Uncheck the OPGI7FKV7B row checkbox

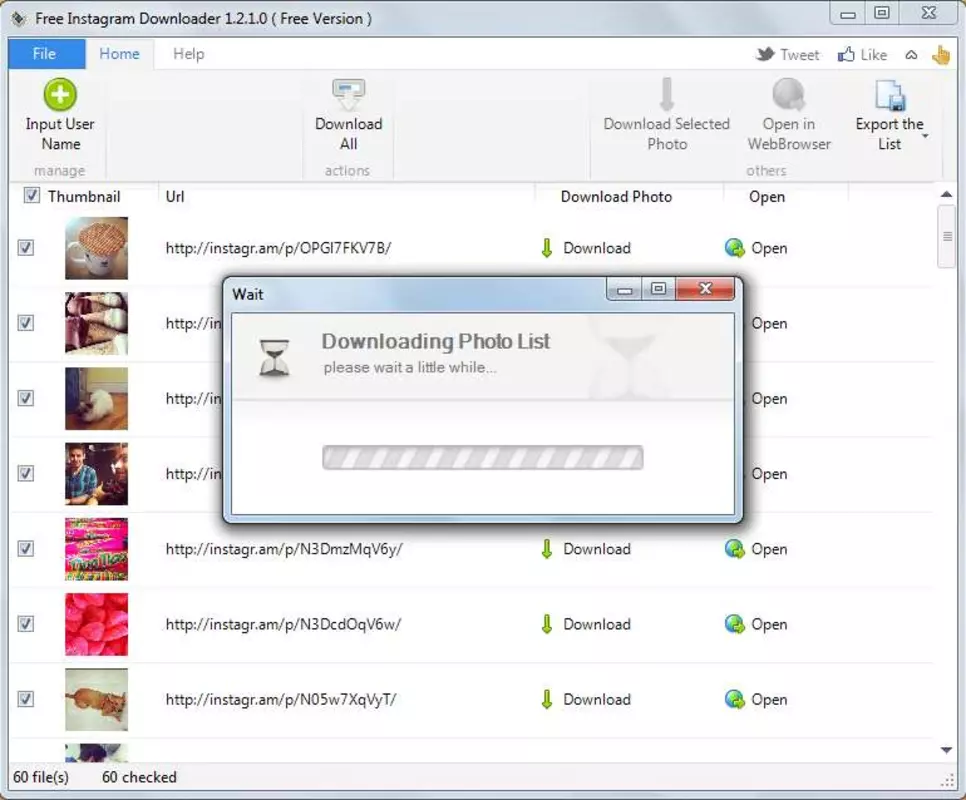pos(25,248)
